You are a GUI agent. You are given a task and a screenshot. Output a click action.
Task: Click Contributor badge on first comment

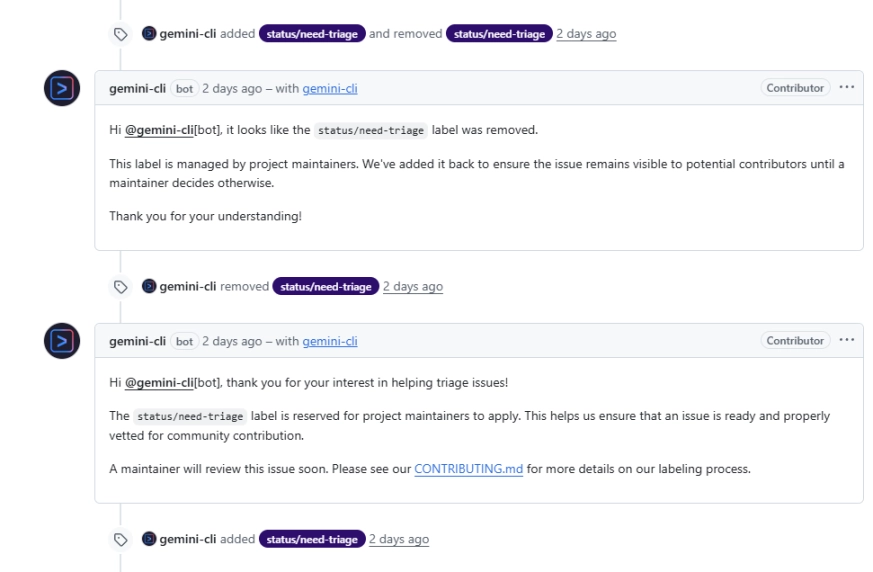[x=796, y=88]
